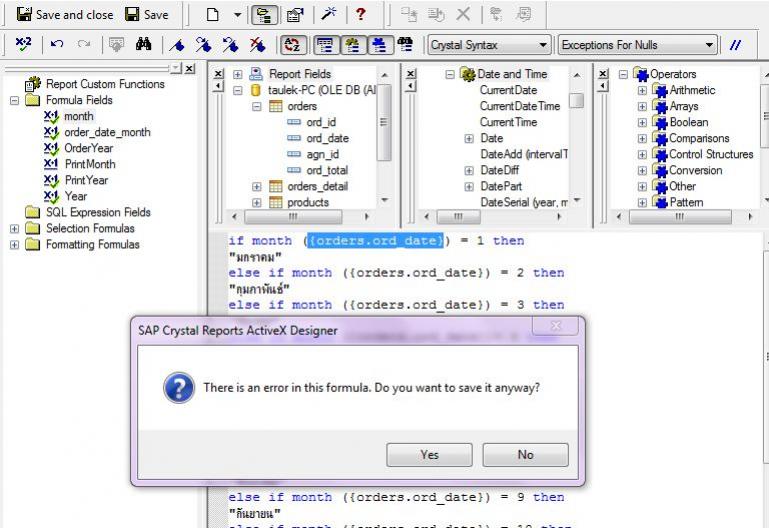This screenshot has height=528, width=769.
Task: Click the Save and close toolbar button
Action: click(x=65, y=15)
